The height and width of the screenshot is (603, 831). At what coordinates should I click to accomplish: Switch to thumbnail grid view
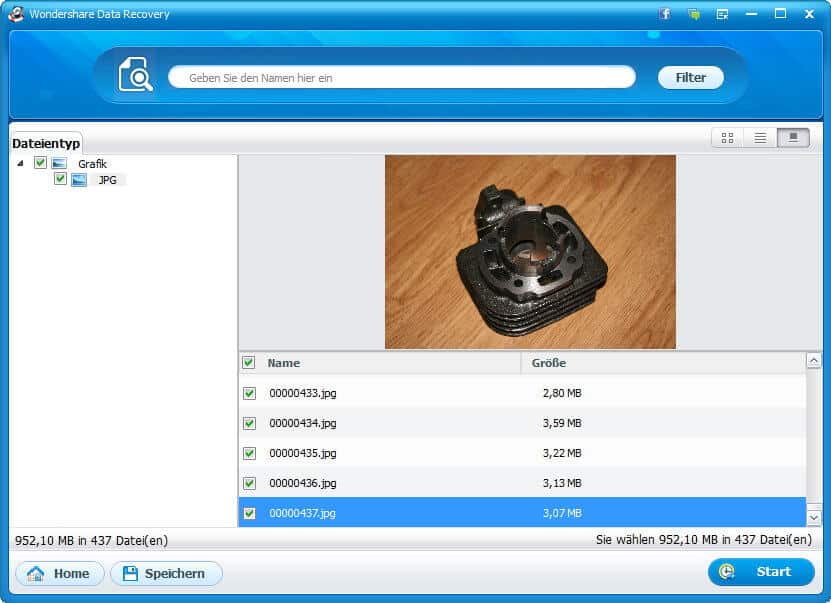(728, 138)
